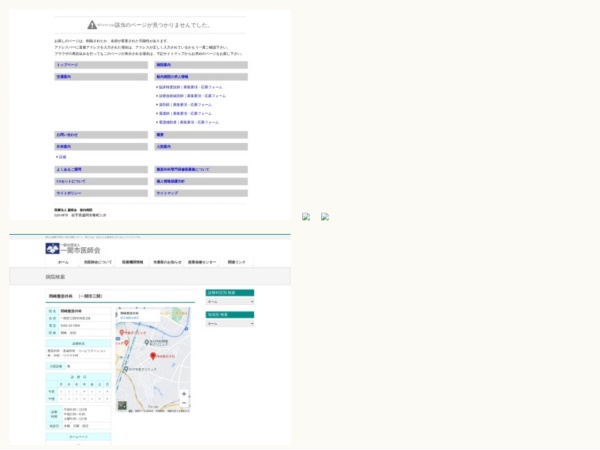Zoom out the map with minus button
The width and height of the screenshot is (600, 450).
pyautogui.click(x=184, y=403)
